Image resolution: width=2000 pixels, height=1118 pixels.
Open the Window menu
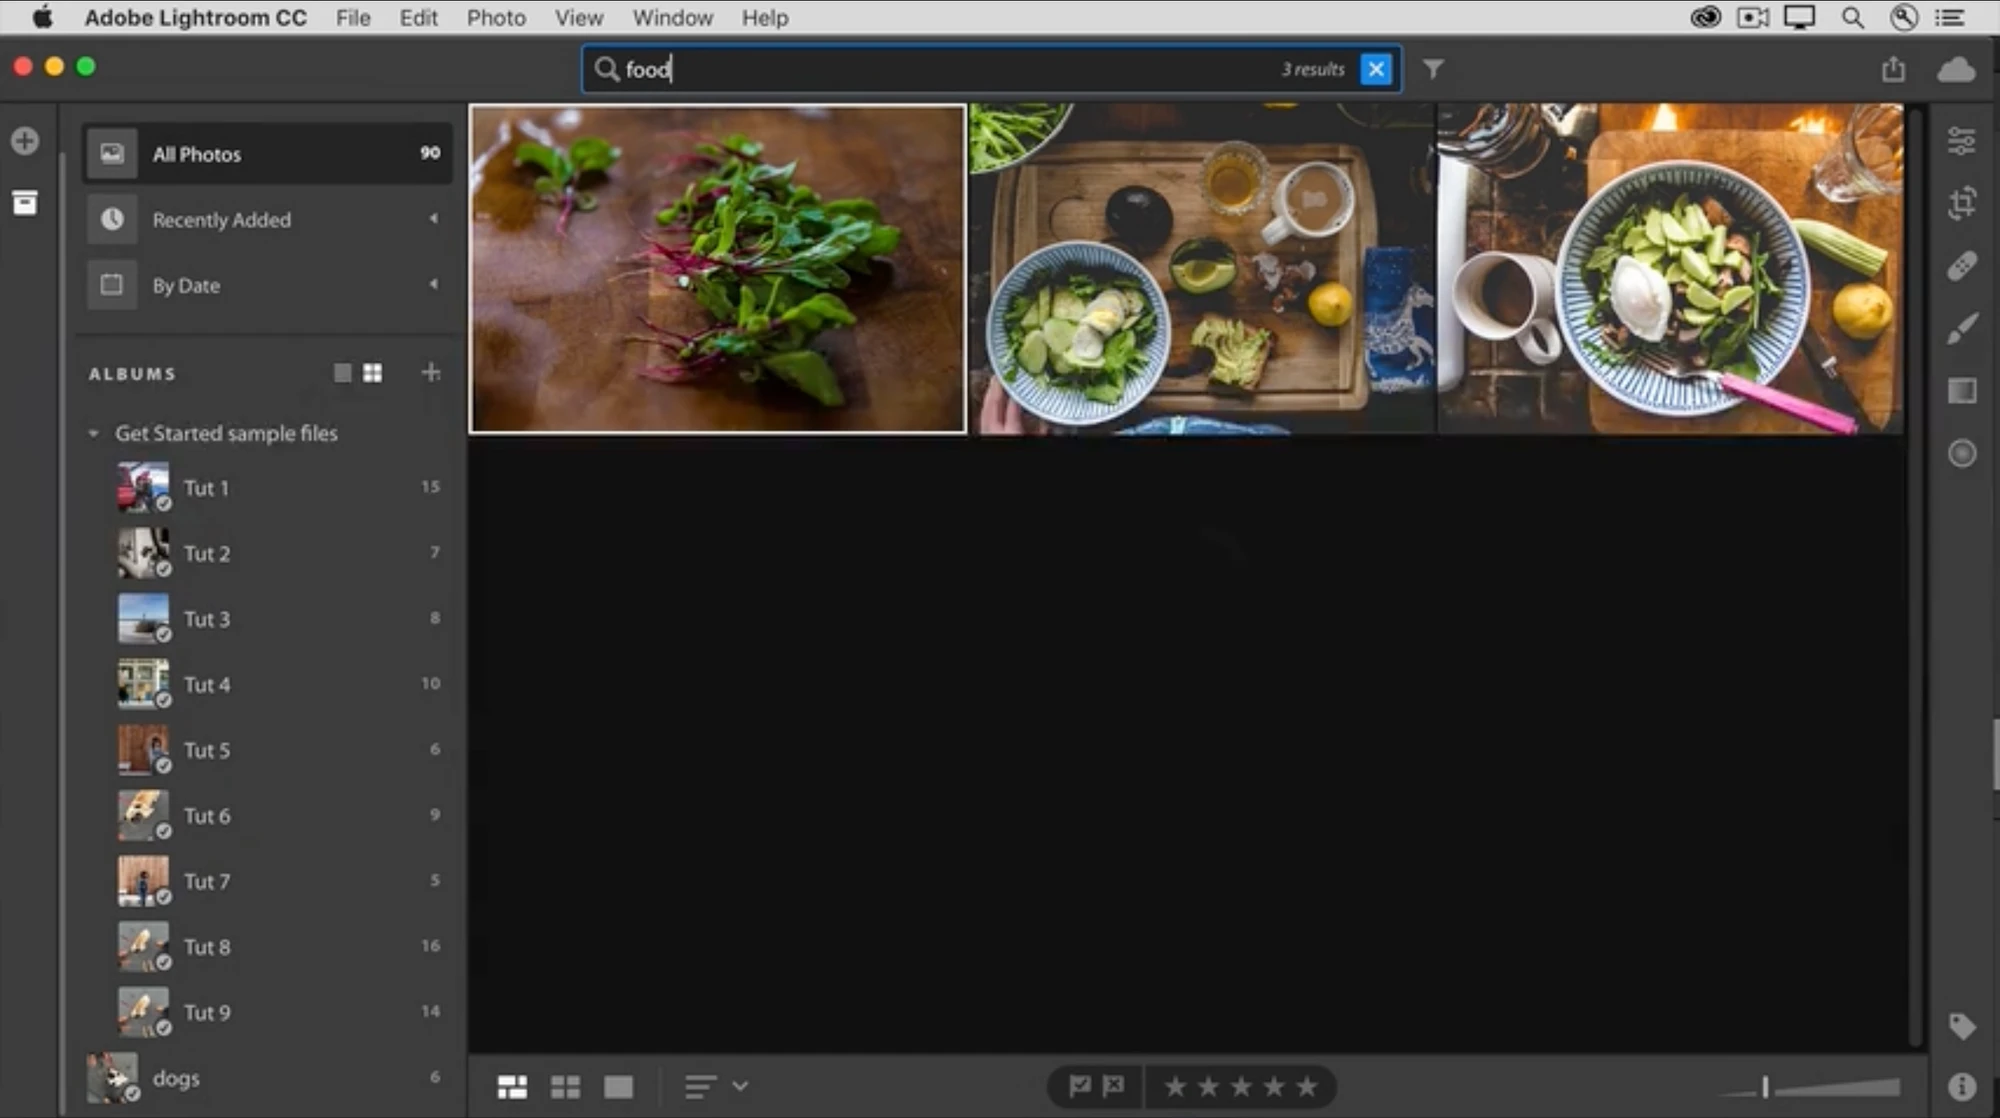tap(672, 17)
